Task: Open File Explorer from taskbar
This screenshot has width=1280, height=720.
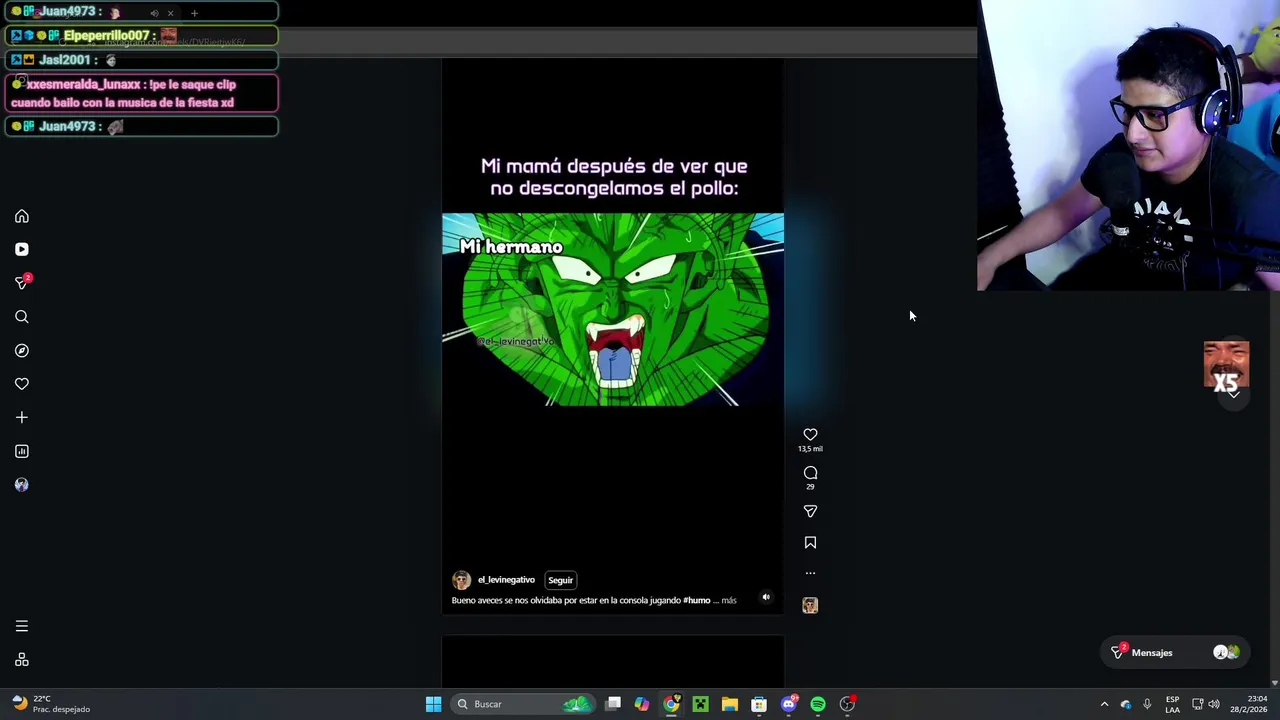Action: [x=730, y=704]
